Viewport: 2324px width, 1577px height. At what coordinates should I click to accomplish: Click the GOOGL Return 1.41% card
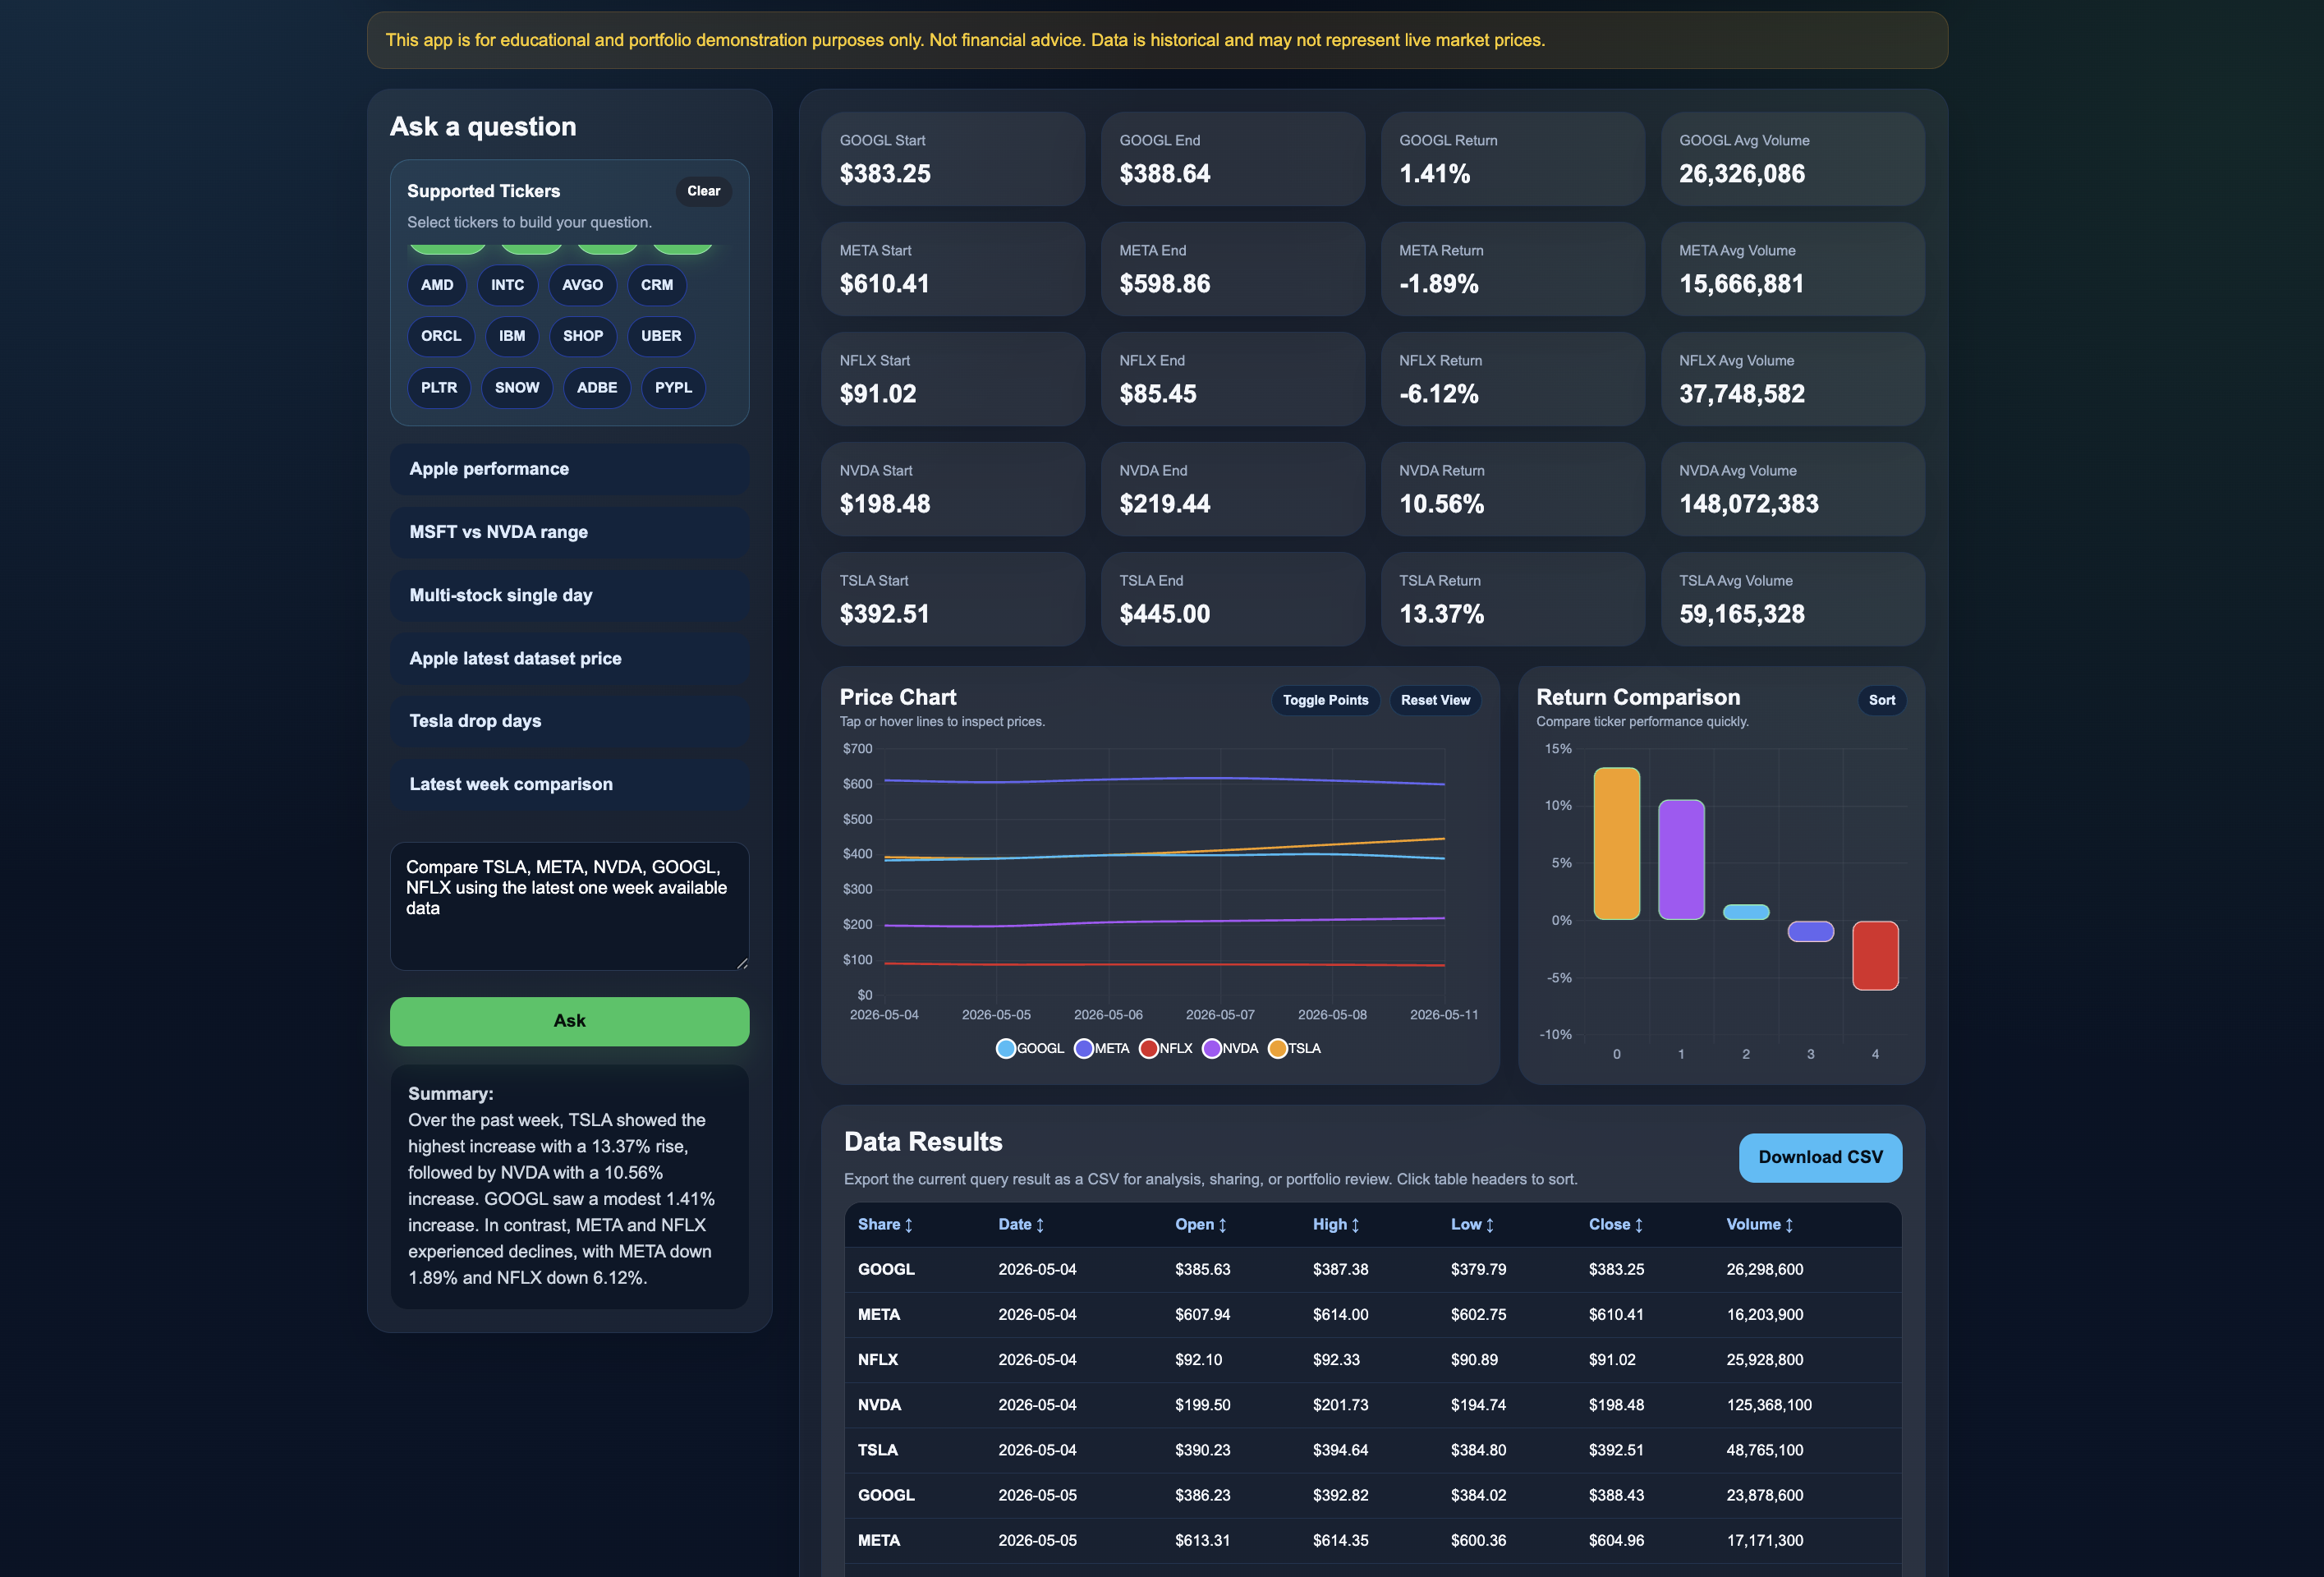(x=1512, y=159)
